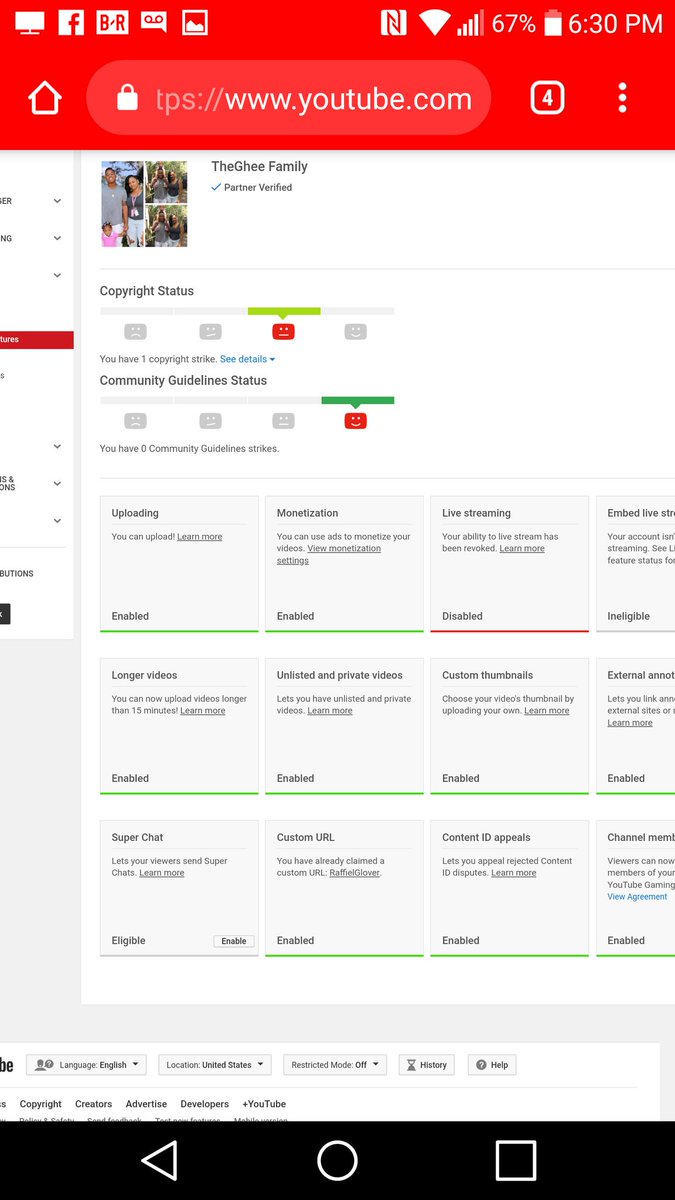Open Learn more under External annotations
The image size is (675, 1200).
630,723
